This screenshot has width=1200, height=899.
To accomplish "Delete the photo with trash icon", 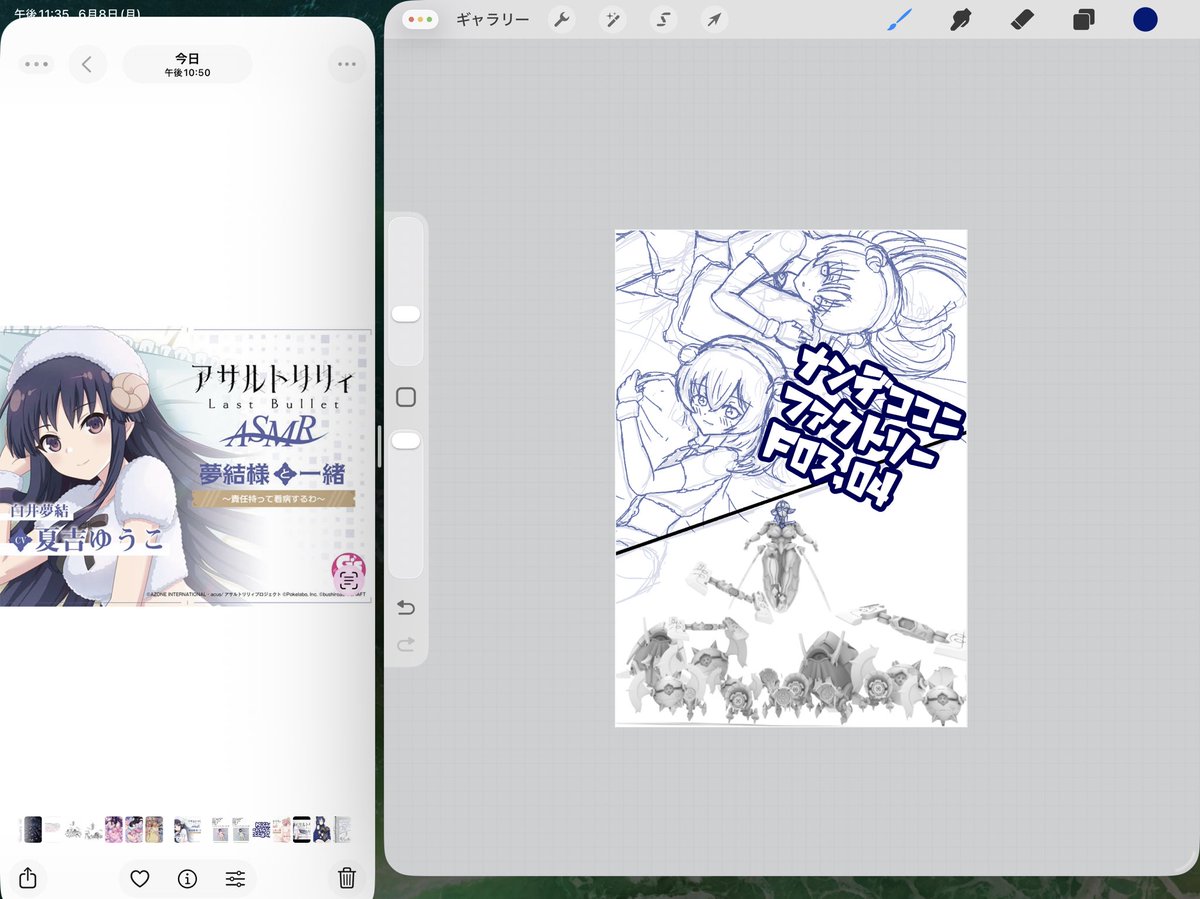I will tap(347, 878).
